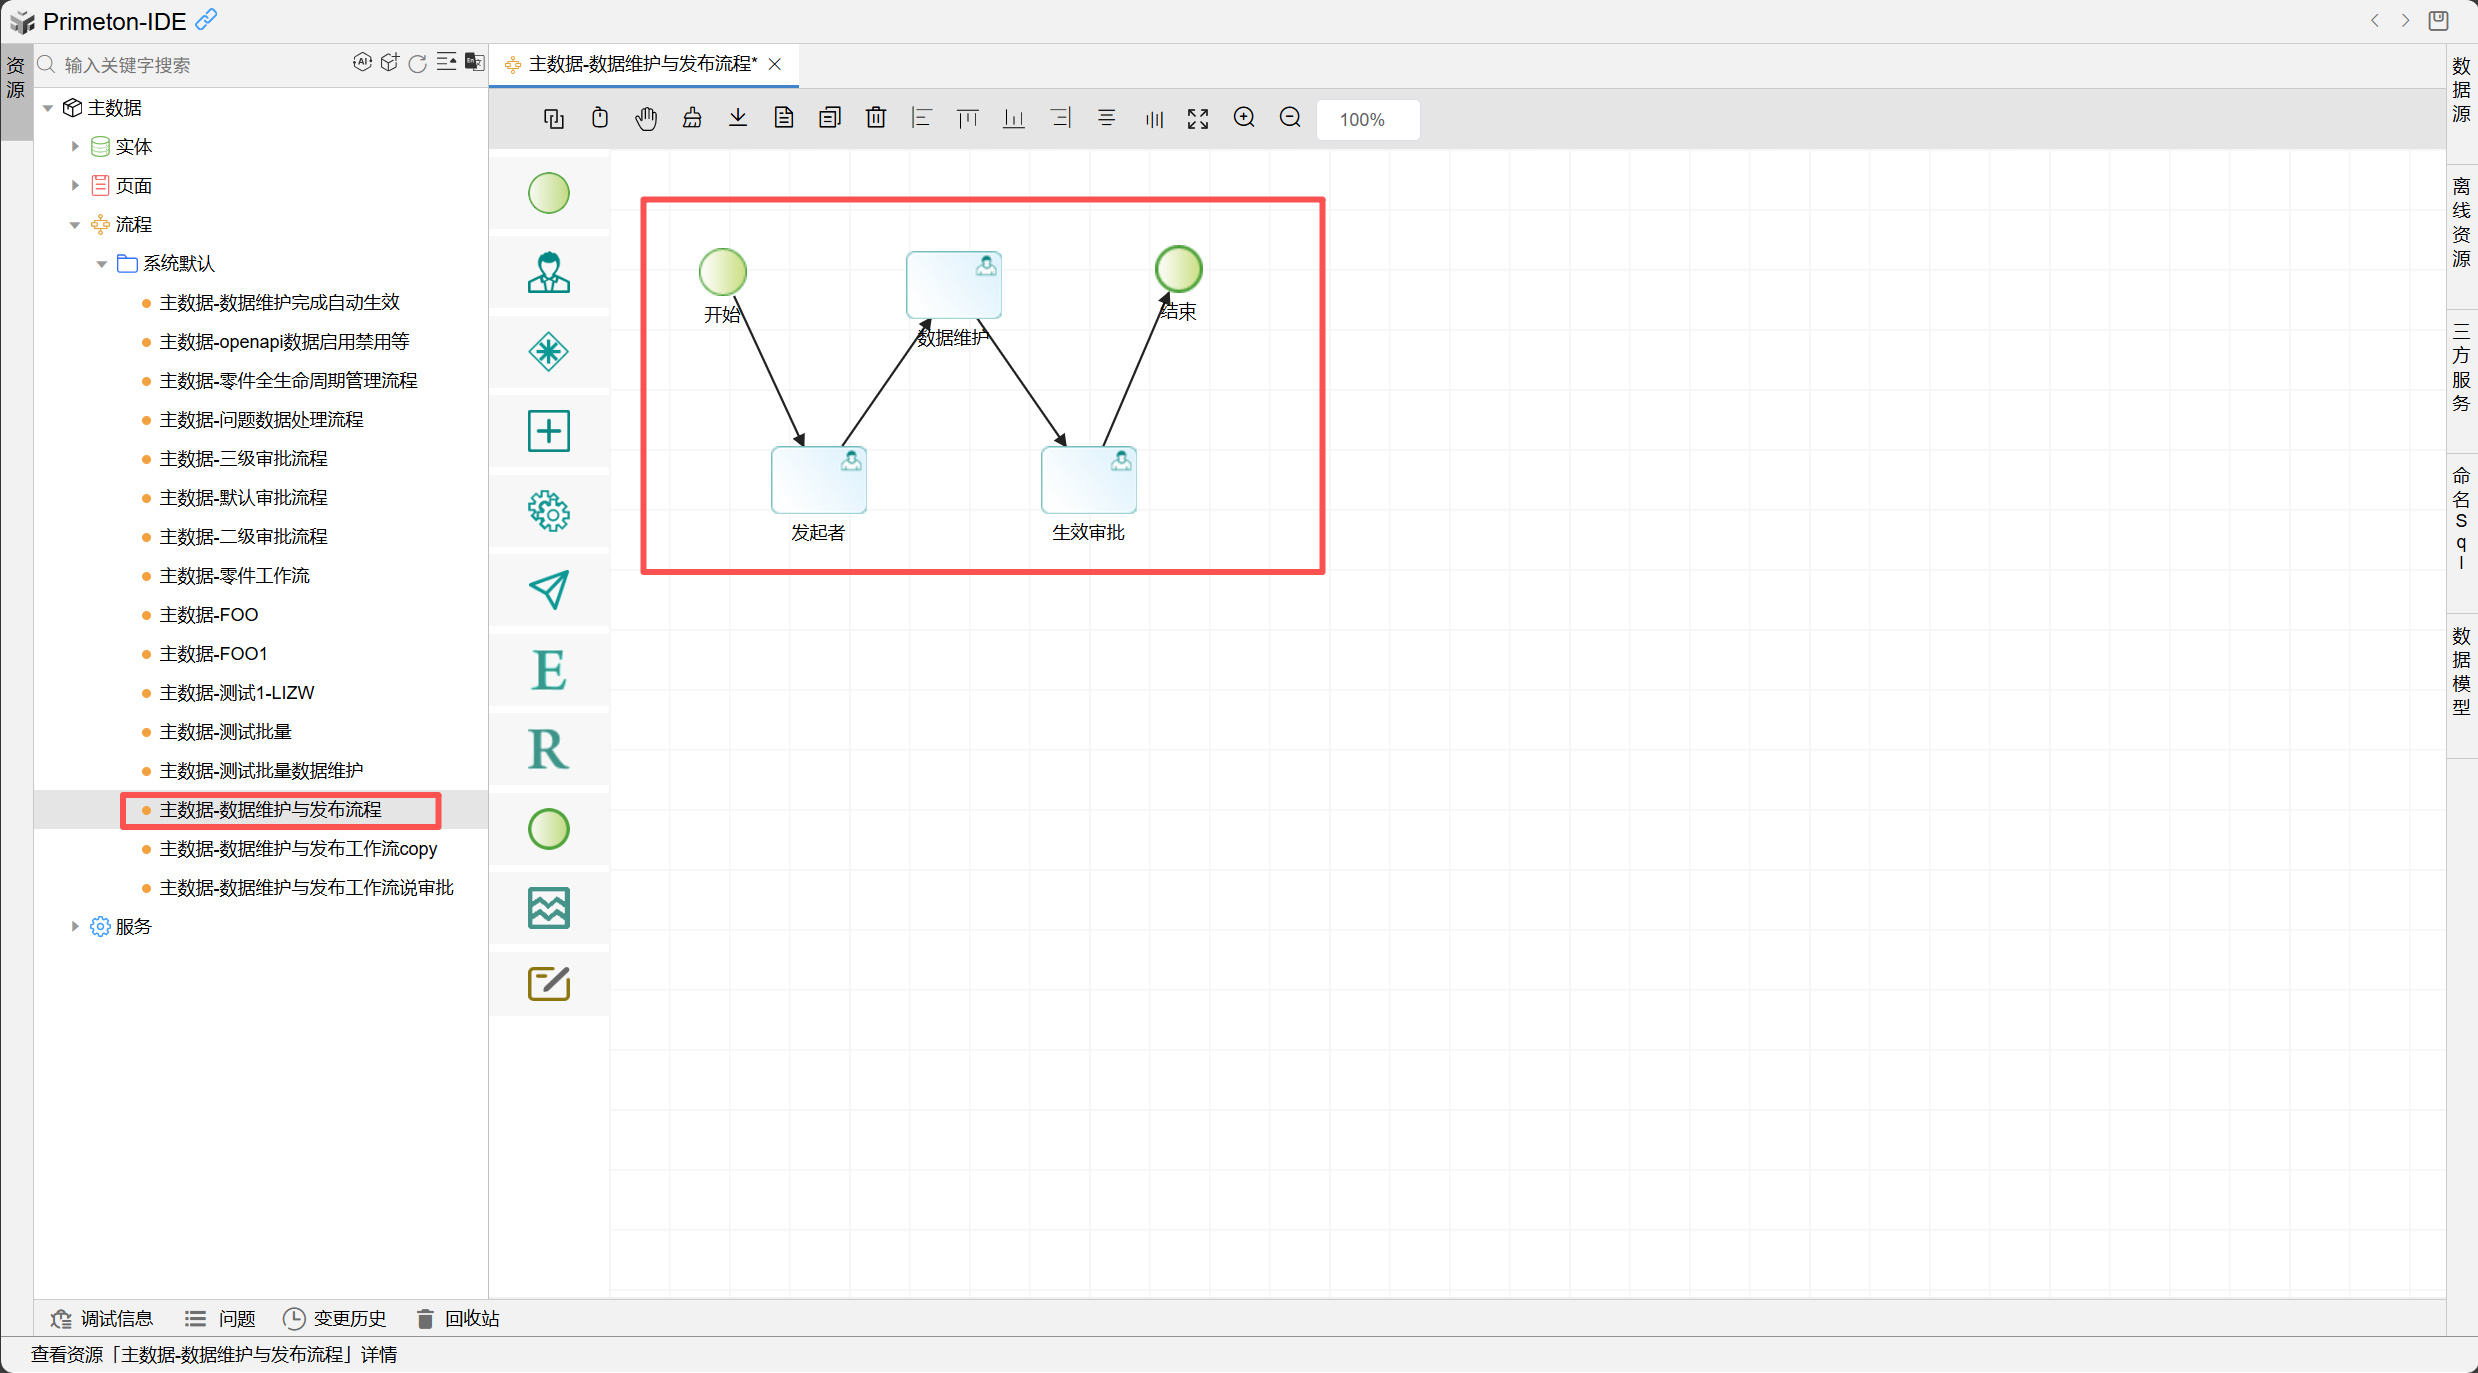This screenshot has width=2478, height=1373.
Task: Click the trash delete toolbar icon
Action: (x=876, y=118)
